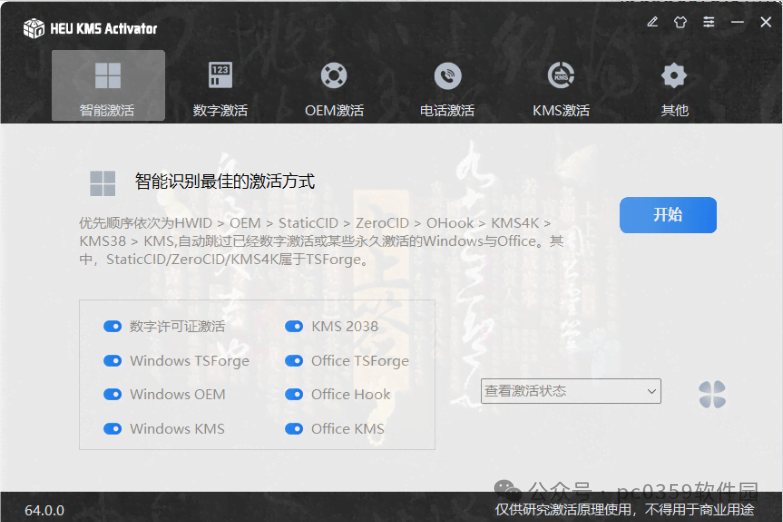Disable the Windows OEM switch
Screen dimensions: 783x522
112,394
